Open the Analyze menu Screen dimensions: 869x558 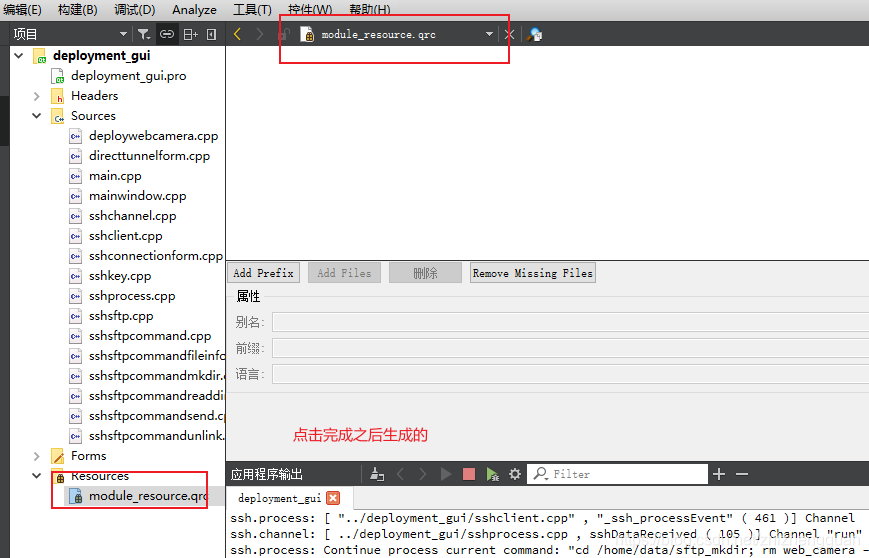point(194,9)
